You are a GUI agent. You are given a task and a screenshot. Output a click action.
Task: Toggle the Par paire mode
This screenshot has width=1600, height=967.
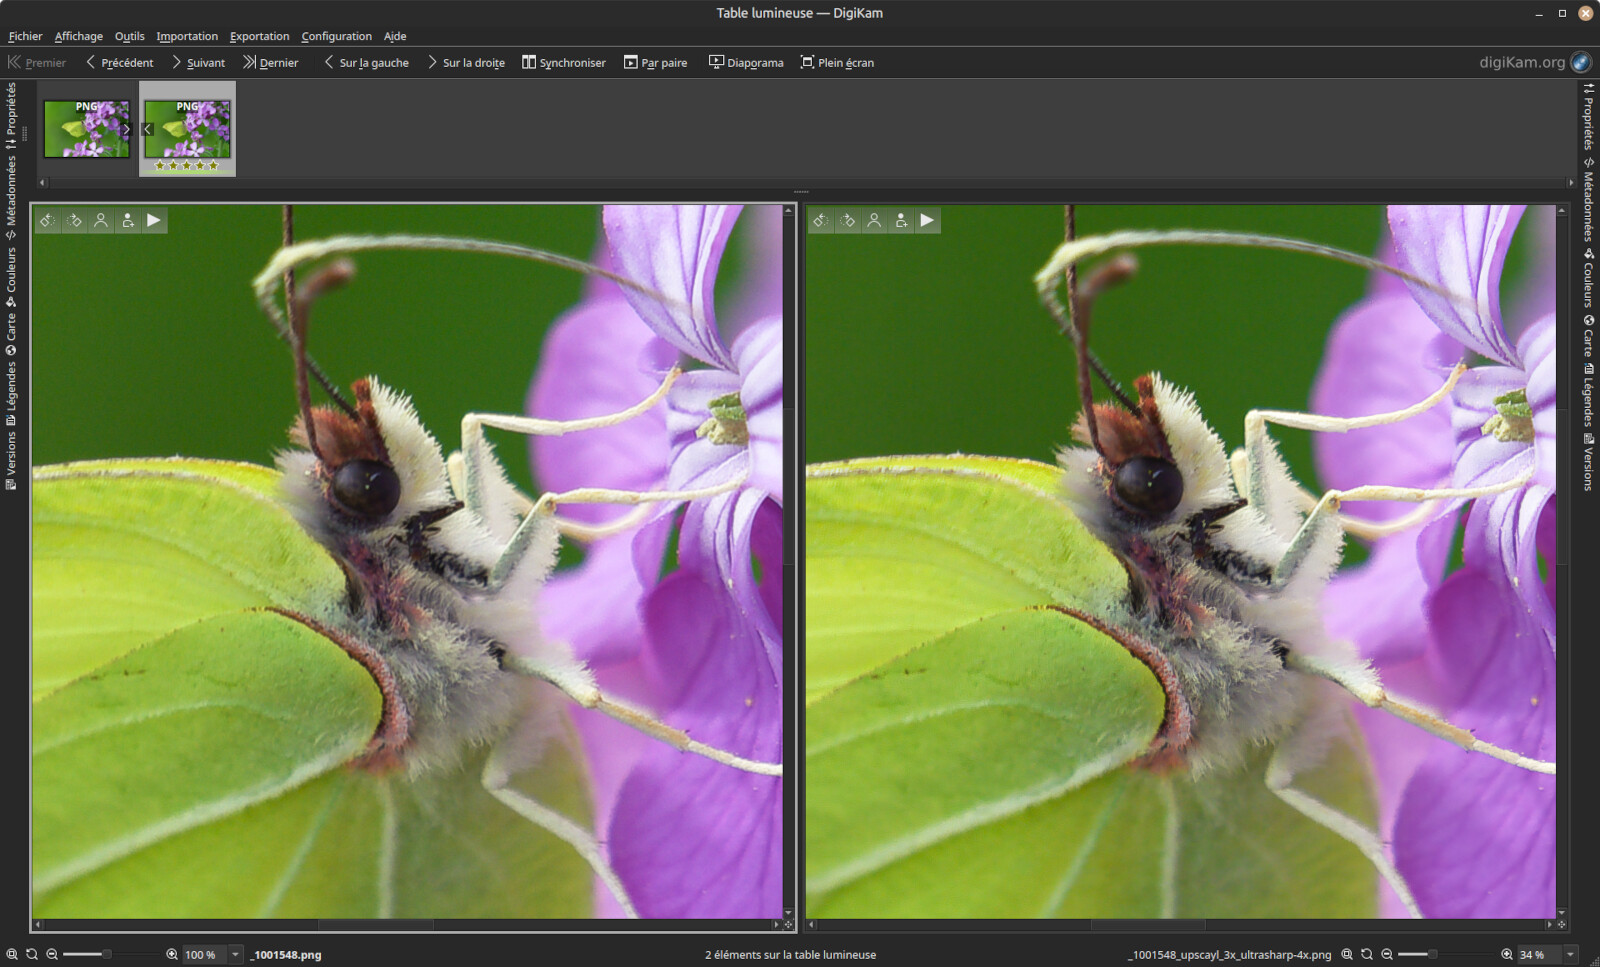(x=656, y=62)
